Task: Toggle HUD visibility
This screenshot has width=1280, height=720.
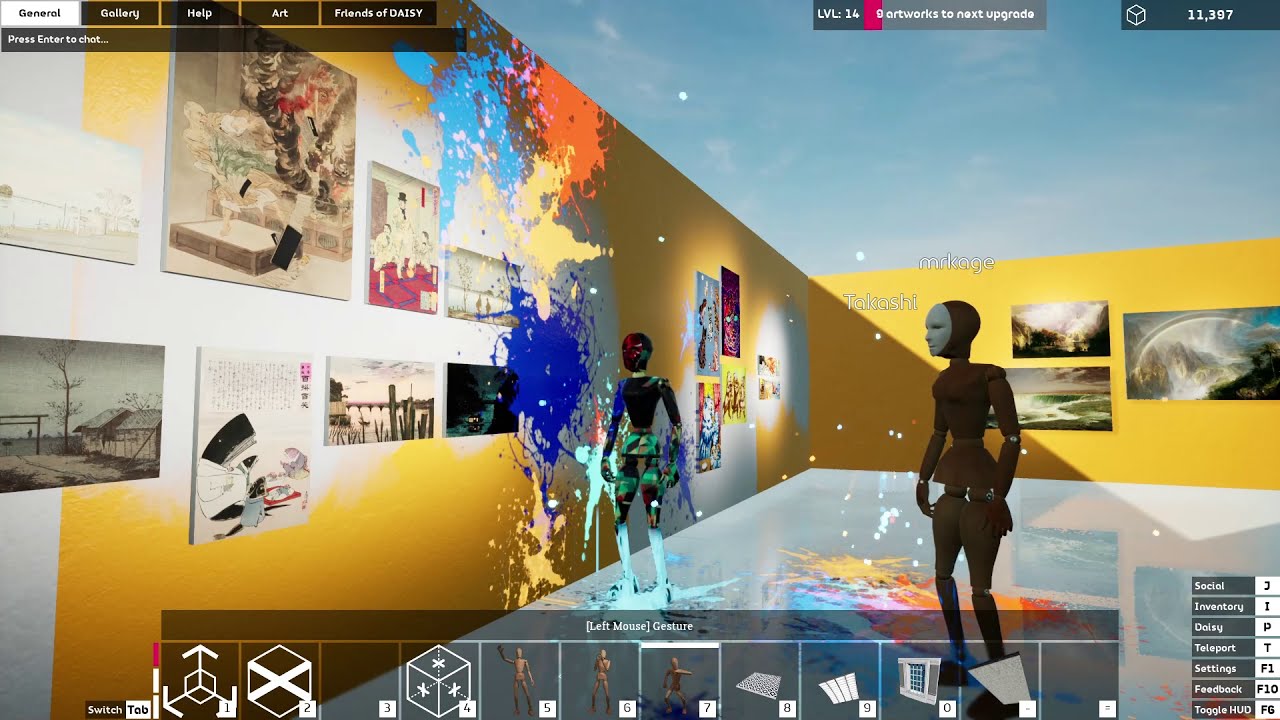Action: [x=1235, y=710]
